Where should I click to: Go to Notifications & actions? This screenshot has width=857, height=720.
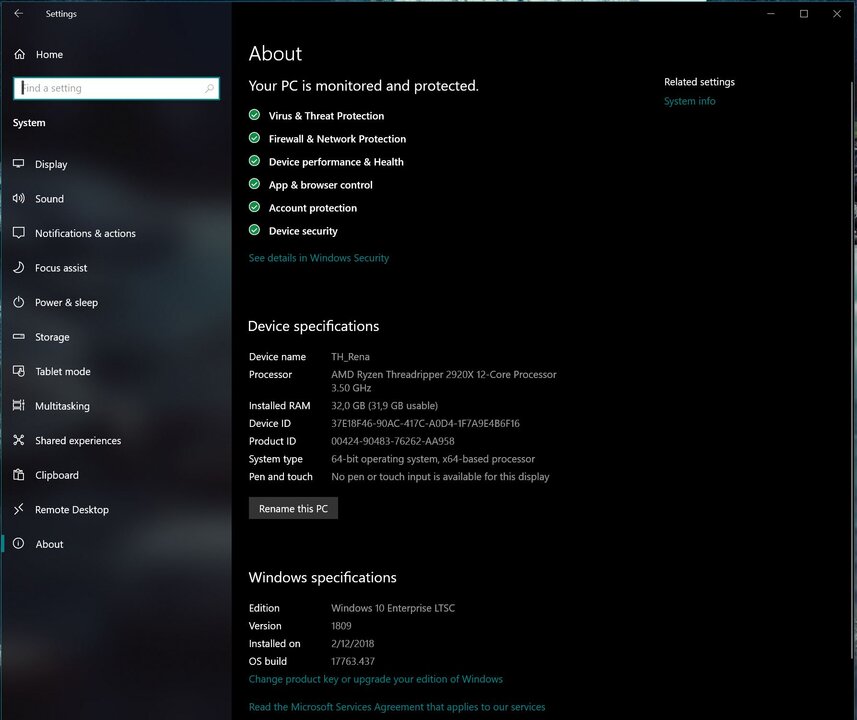point(115,233)
